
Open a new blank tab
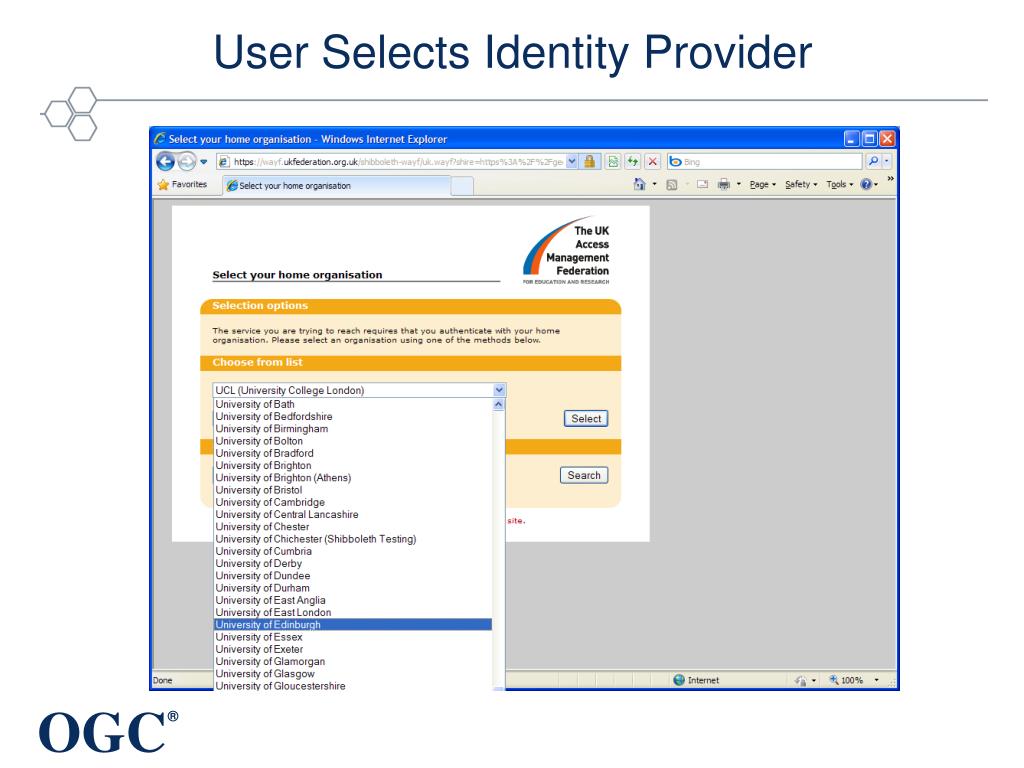(462, 186)
